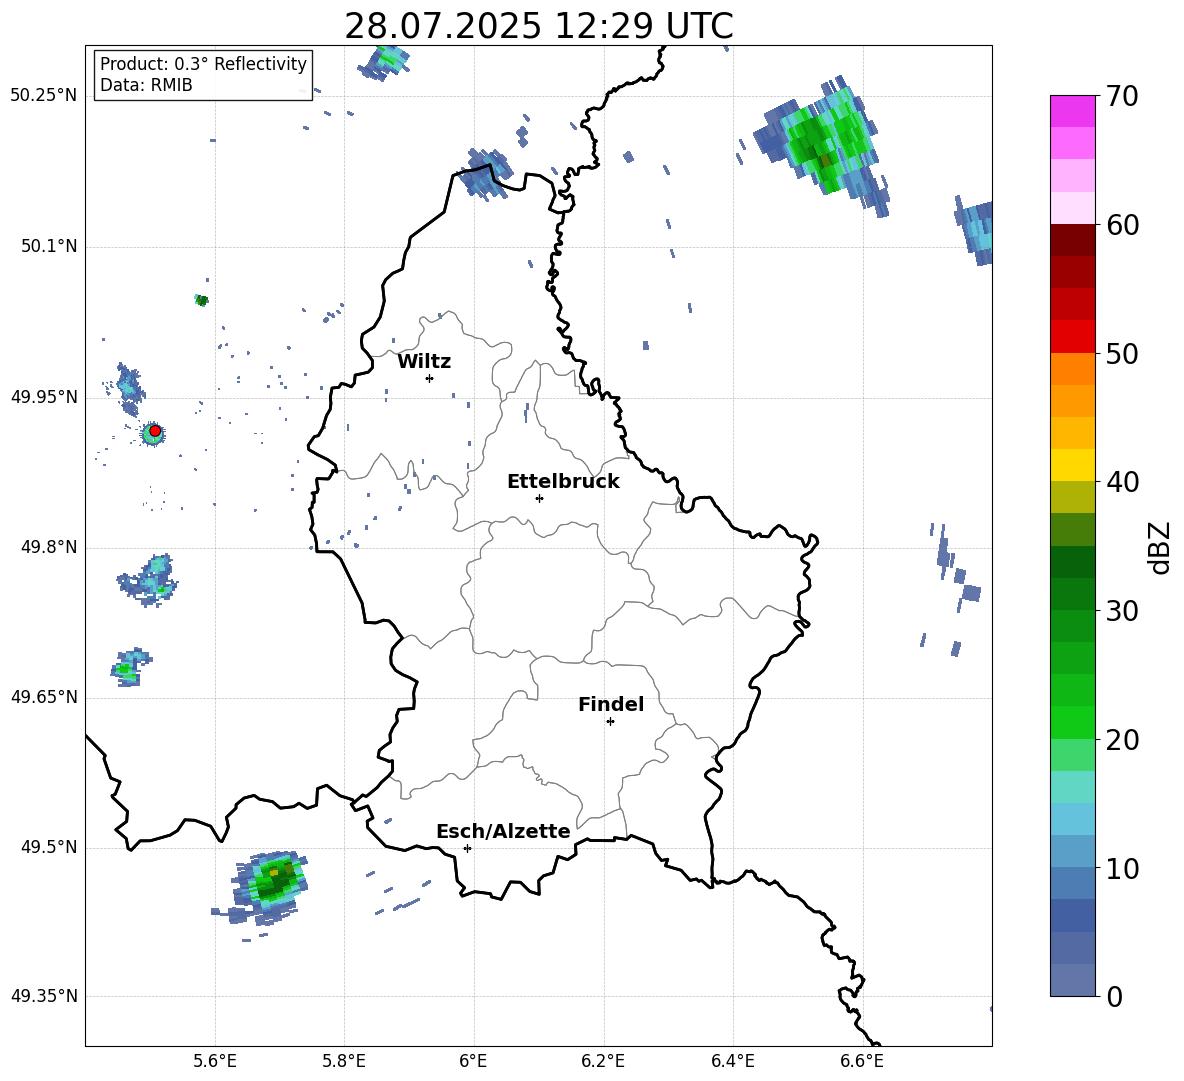Click the 49.35°N latitude tick label
This screenshot has width=1184, height=1081.
44,996
